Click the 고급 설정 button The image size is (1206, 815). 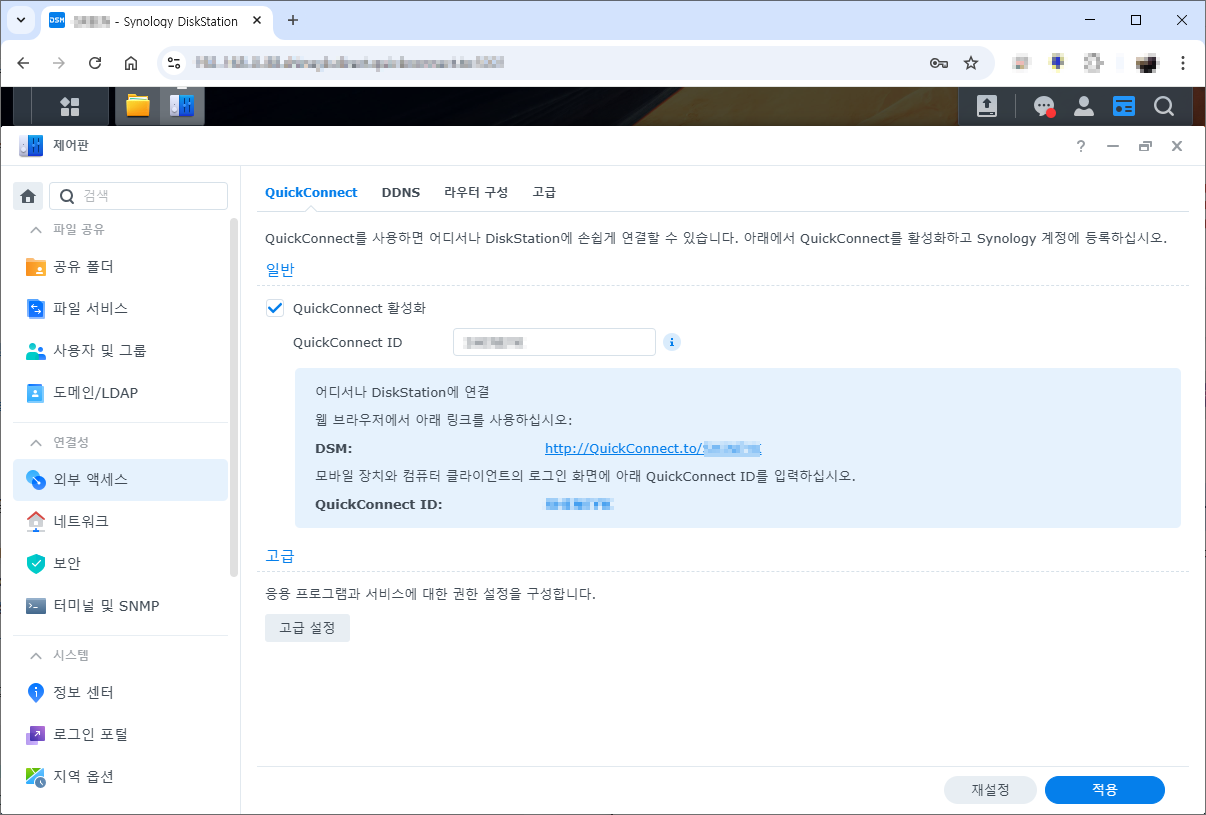click(x=307, y=628)
